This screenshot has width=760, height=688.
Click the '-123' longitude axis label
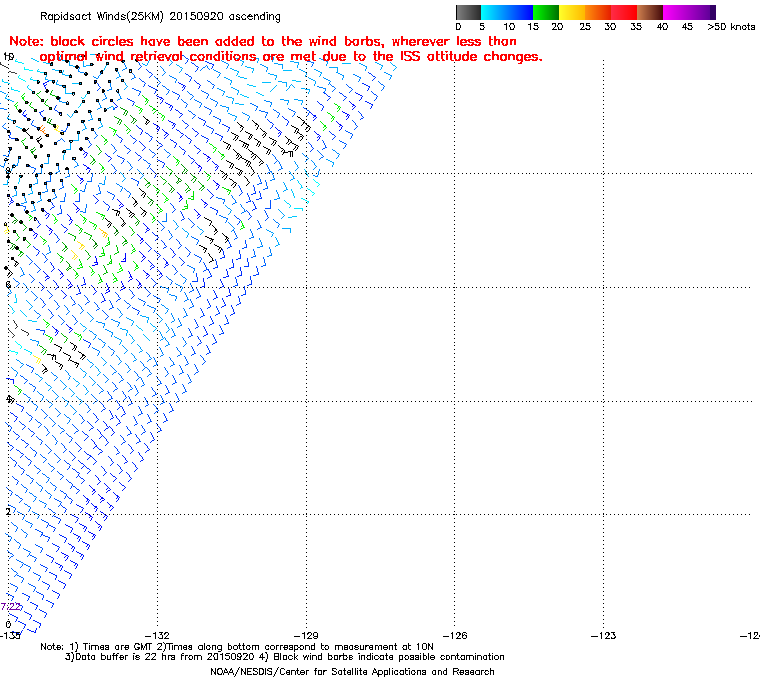[603, 635]
